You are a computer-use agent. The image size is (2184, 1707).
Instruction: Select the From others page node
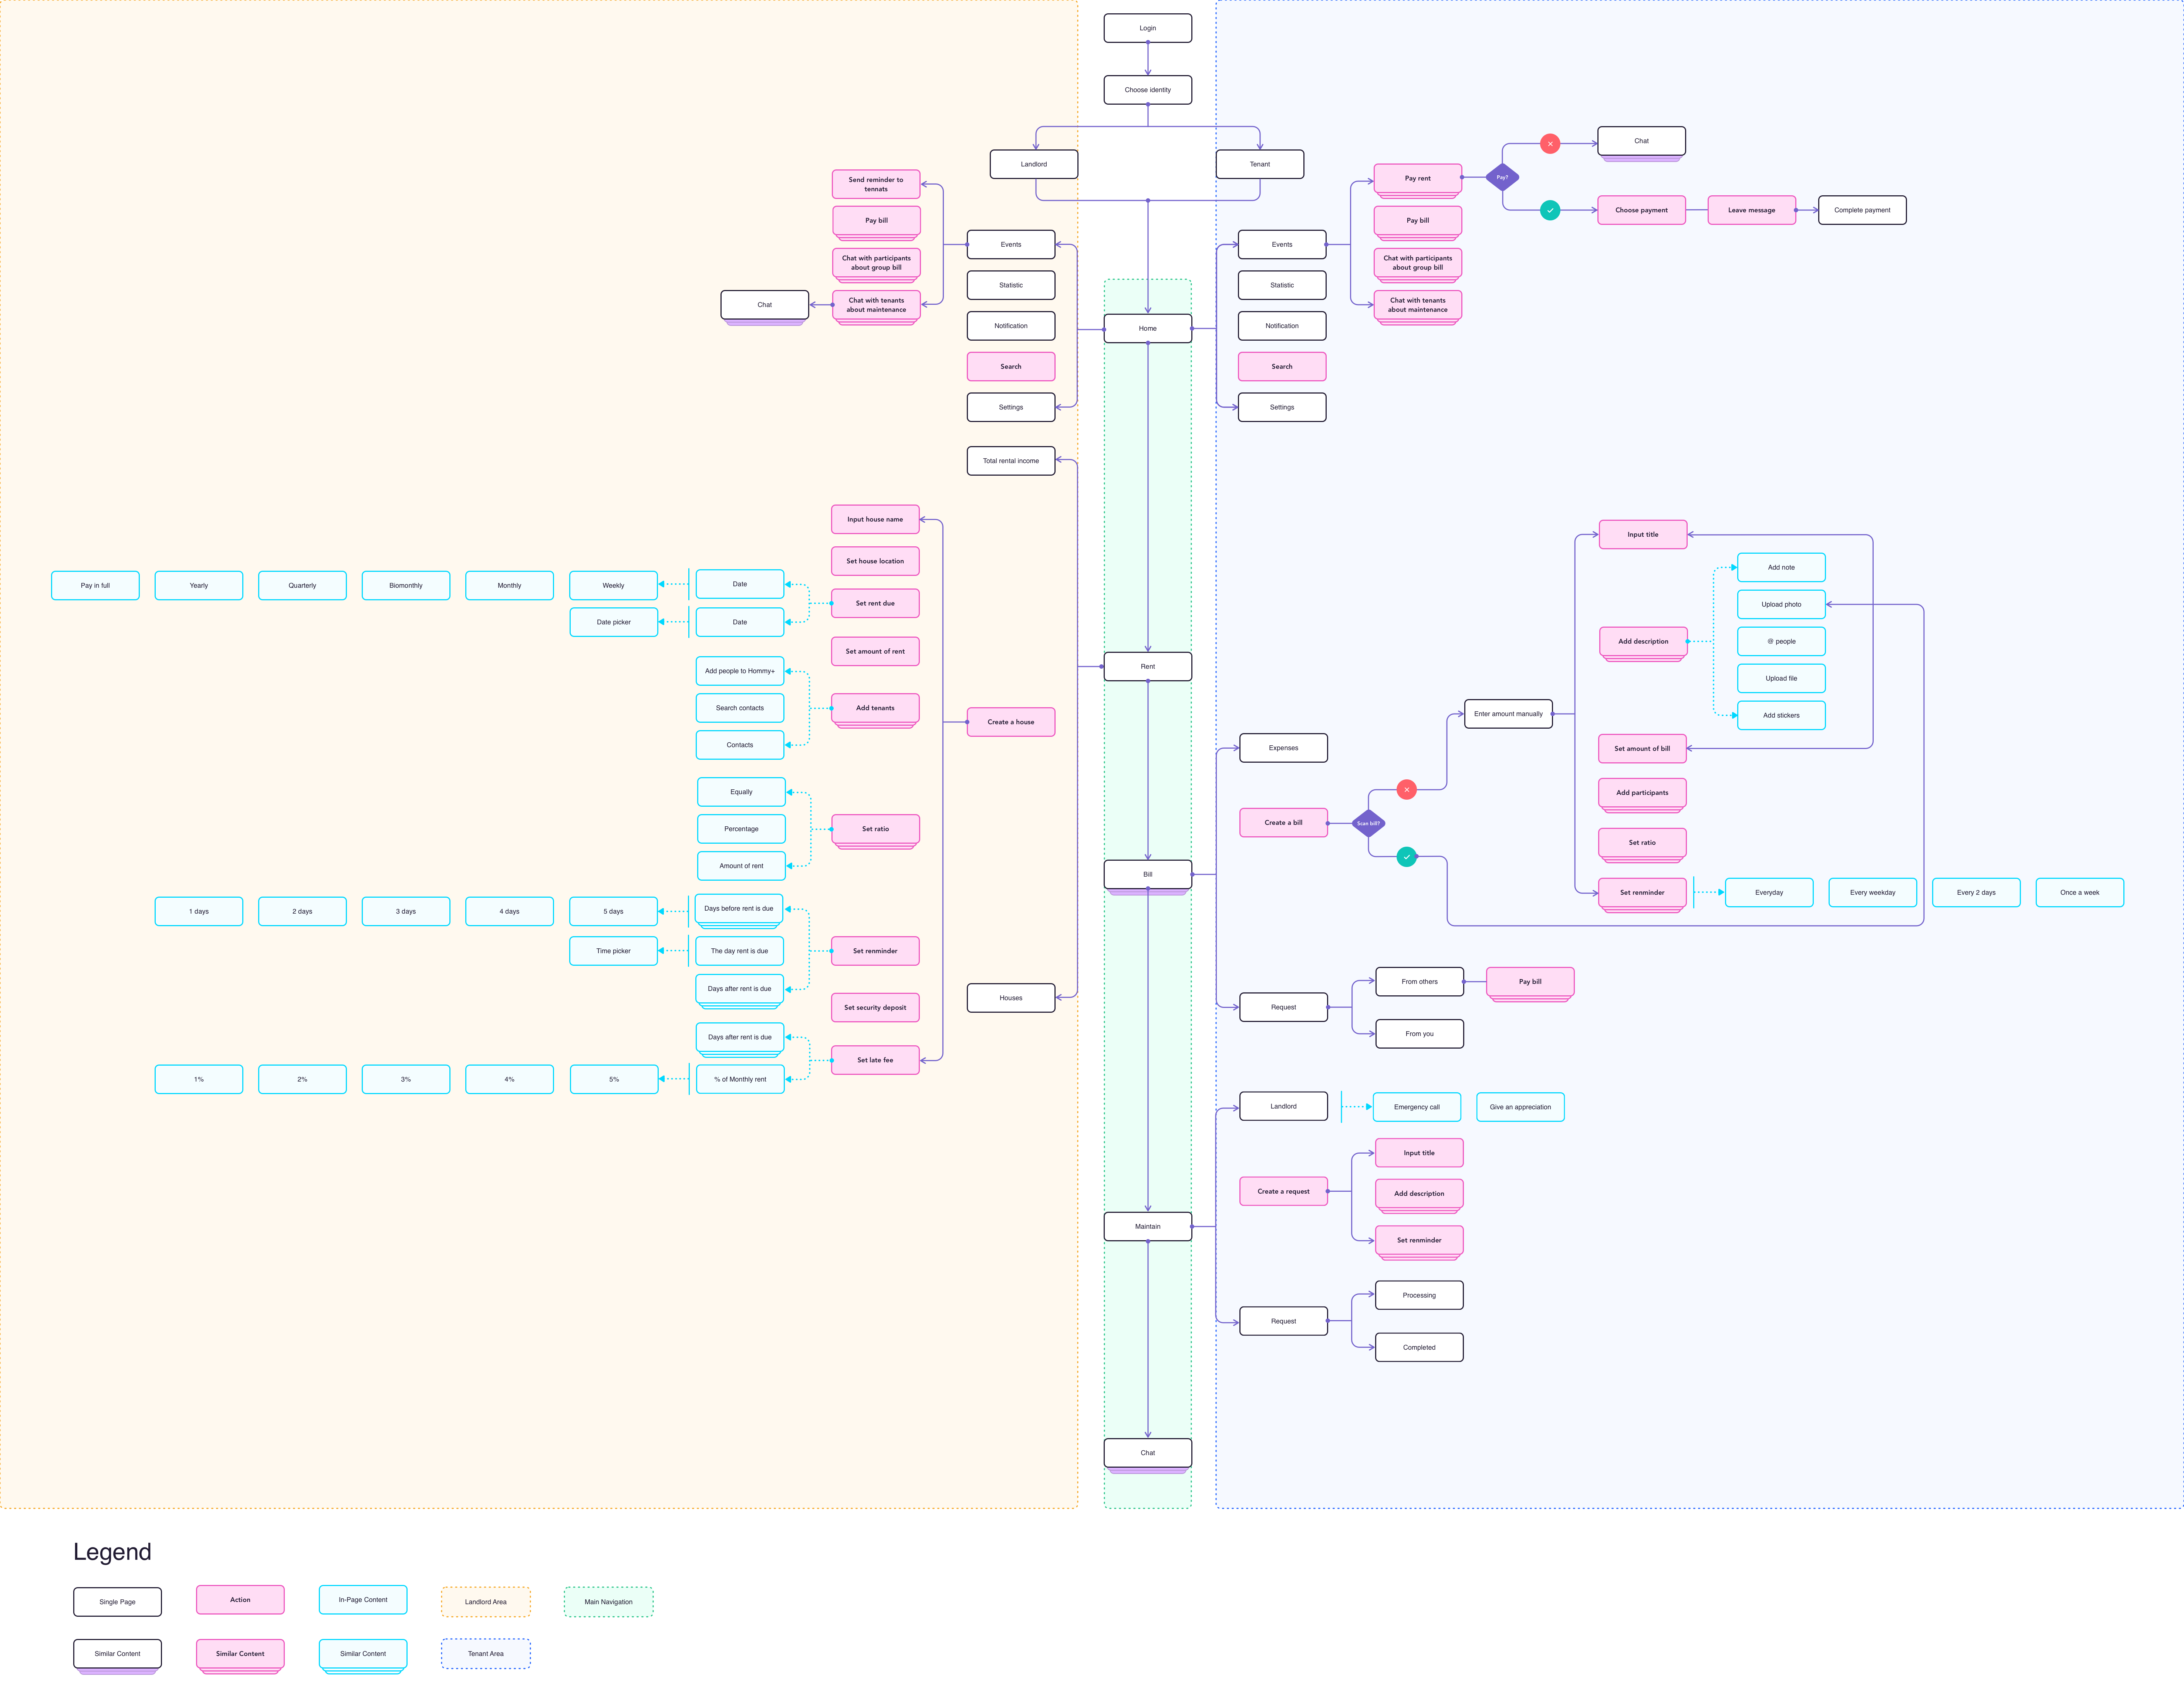click(1420, 982)
